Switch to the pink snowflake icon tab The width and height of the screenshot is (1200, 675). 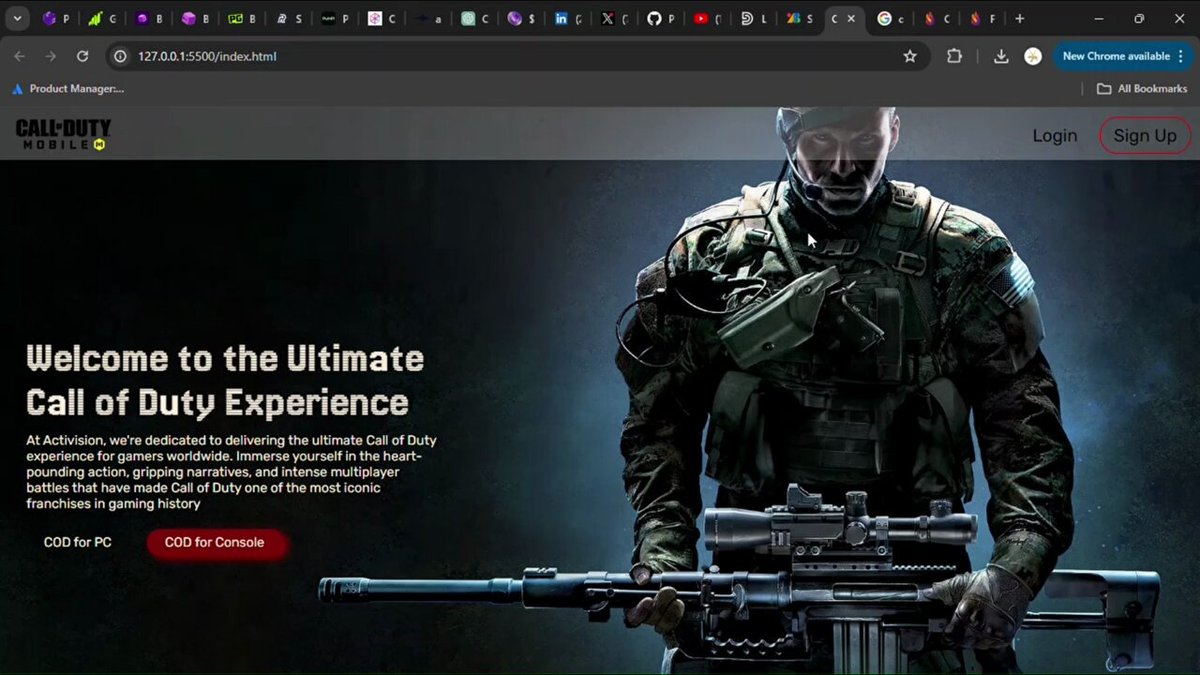(381, 18)
